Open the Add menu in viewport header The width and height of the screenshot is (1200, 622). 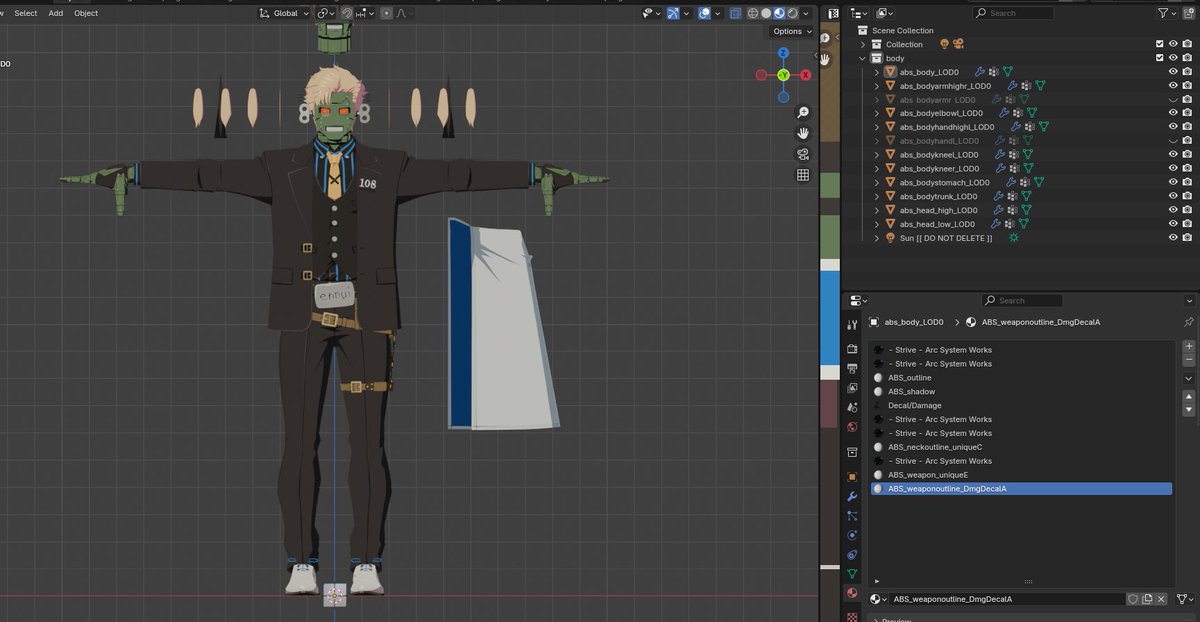click(56, 13)
